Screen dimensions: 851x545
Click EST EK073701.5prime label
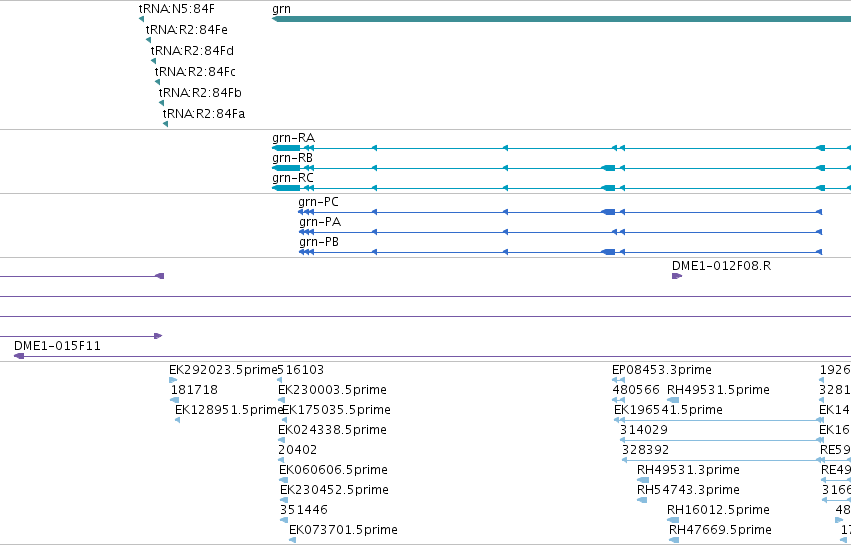point(343,530)
